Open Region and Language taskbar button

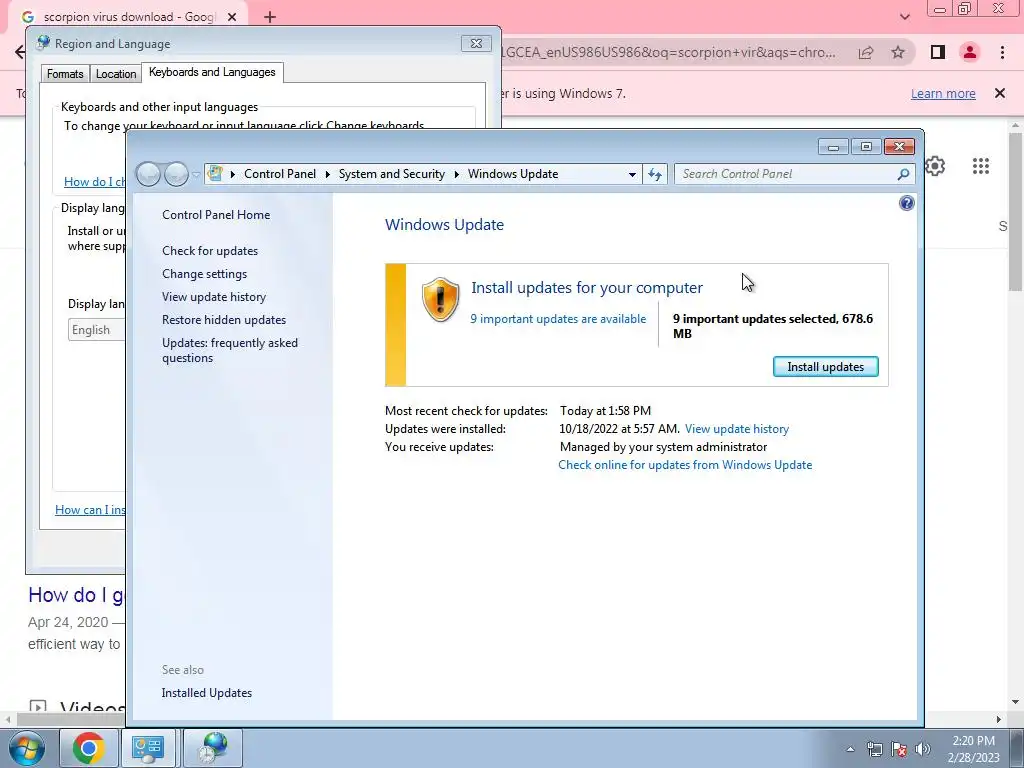tap(213, 748)
